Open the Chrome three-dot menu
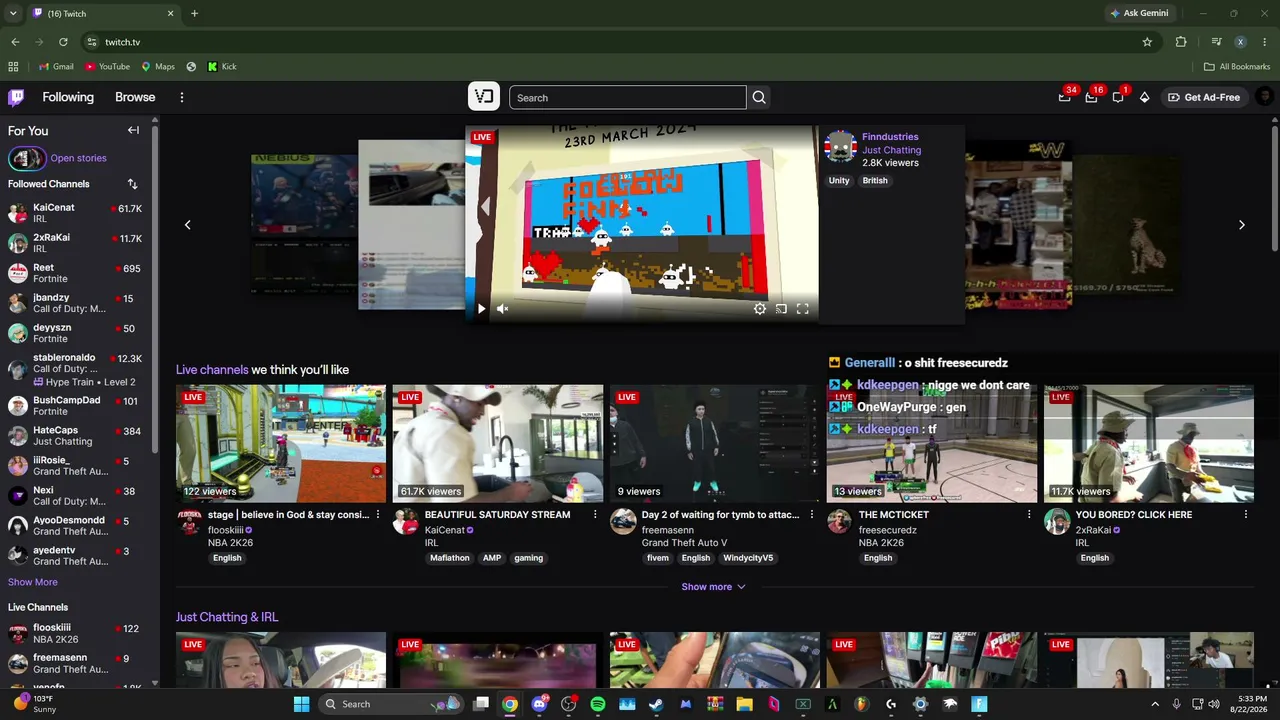Image resolution: width=1280 pixels, height=720 pixels. [1265, 42]
